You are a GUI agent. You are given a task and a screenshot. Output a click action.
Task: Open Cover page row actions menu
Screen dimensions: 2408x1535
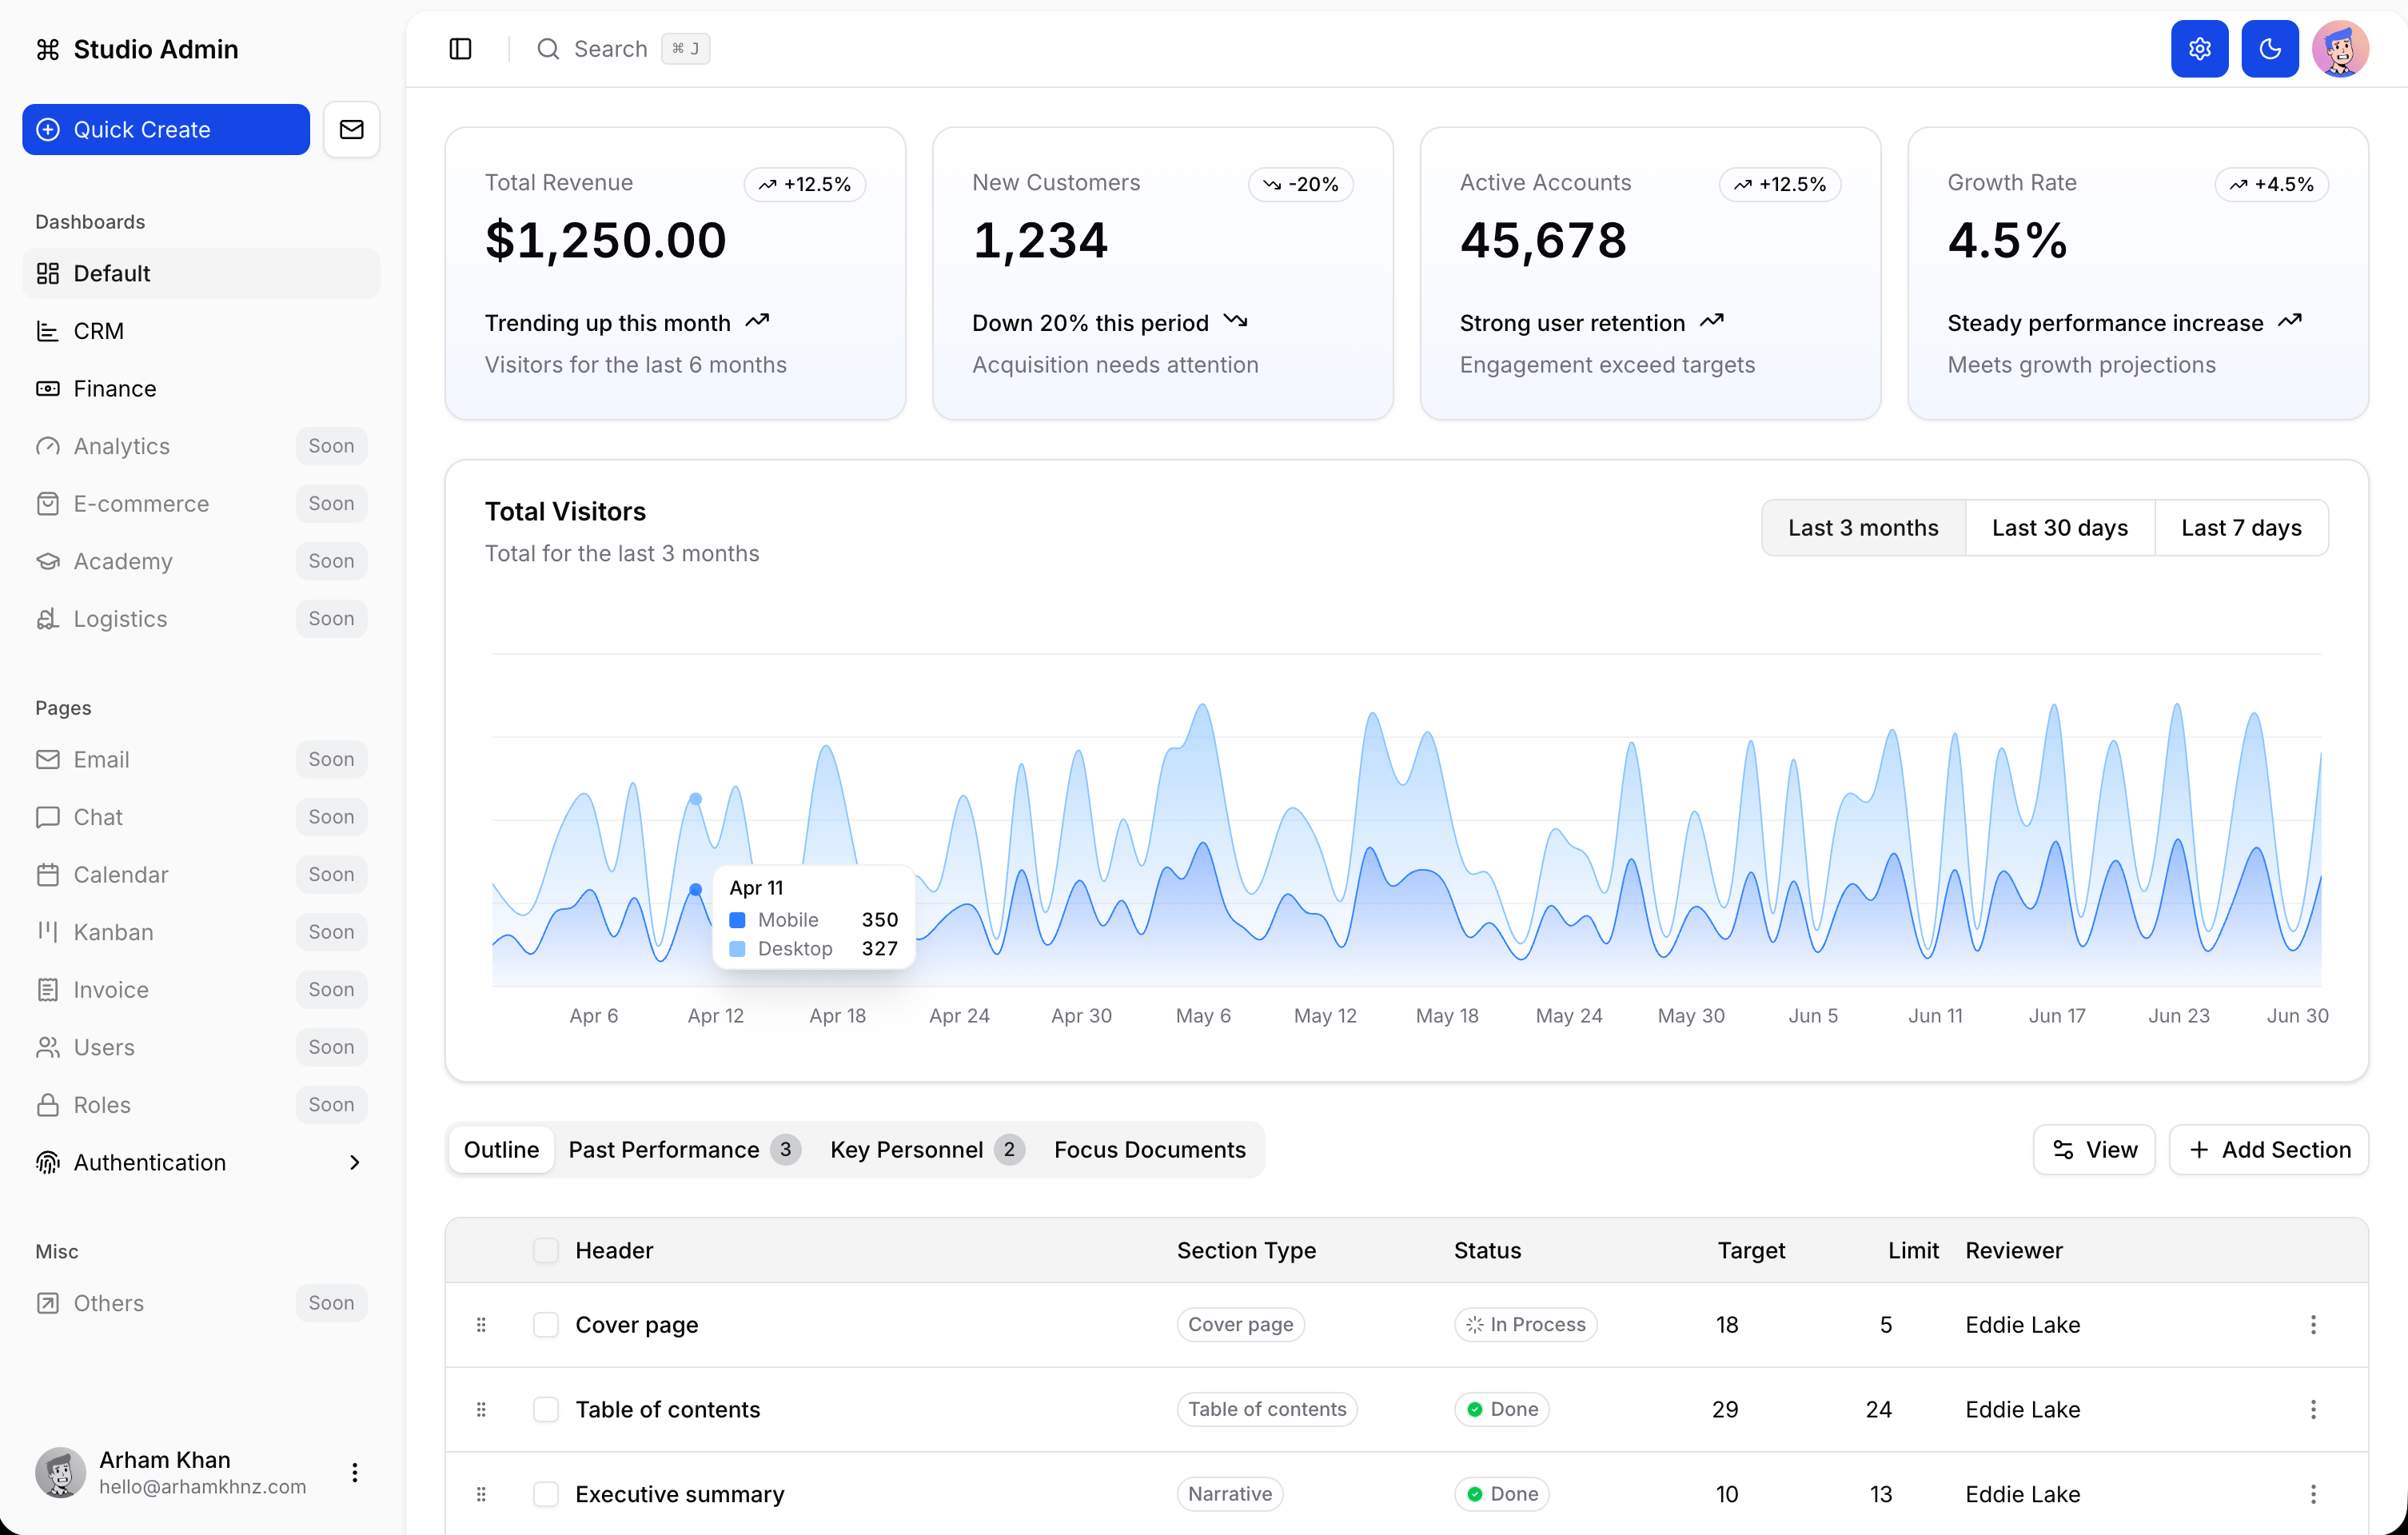[2313, 1324]
